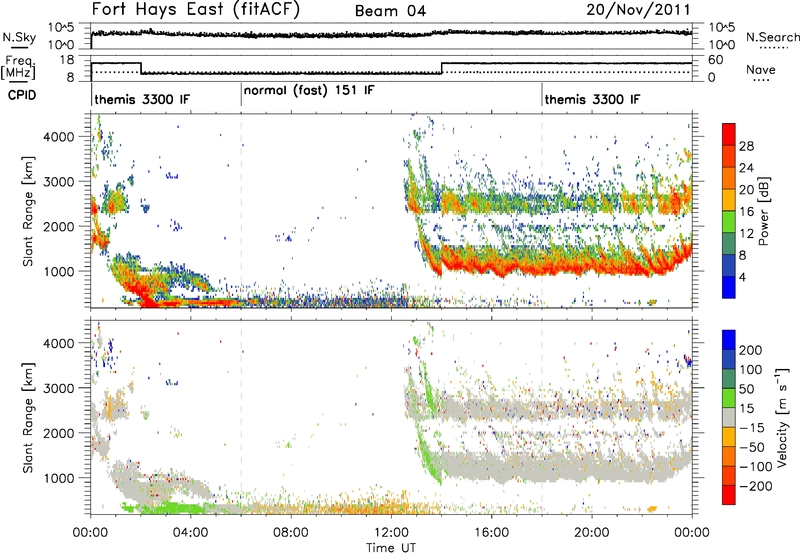Click the 'Power [dB]' color bar label
Screen dimensions: 800x554
(x=763, y=211)
